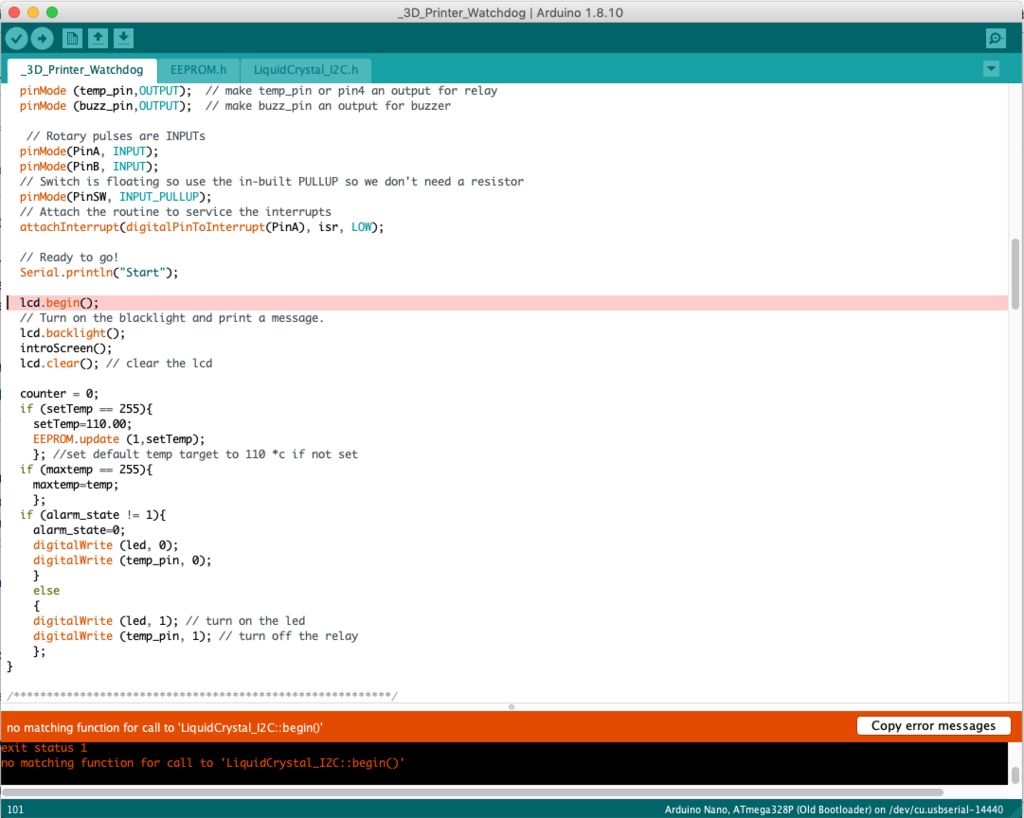Switch to the _3D_Printer_Watchdog tab
The width and height of the screenshot is (1024, 818).
[82, 70]
